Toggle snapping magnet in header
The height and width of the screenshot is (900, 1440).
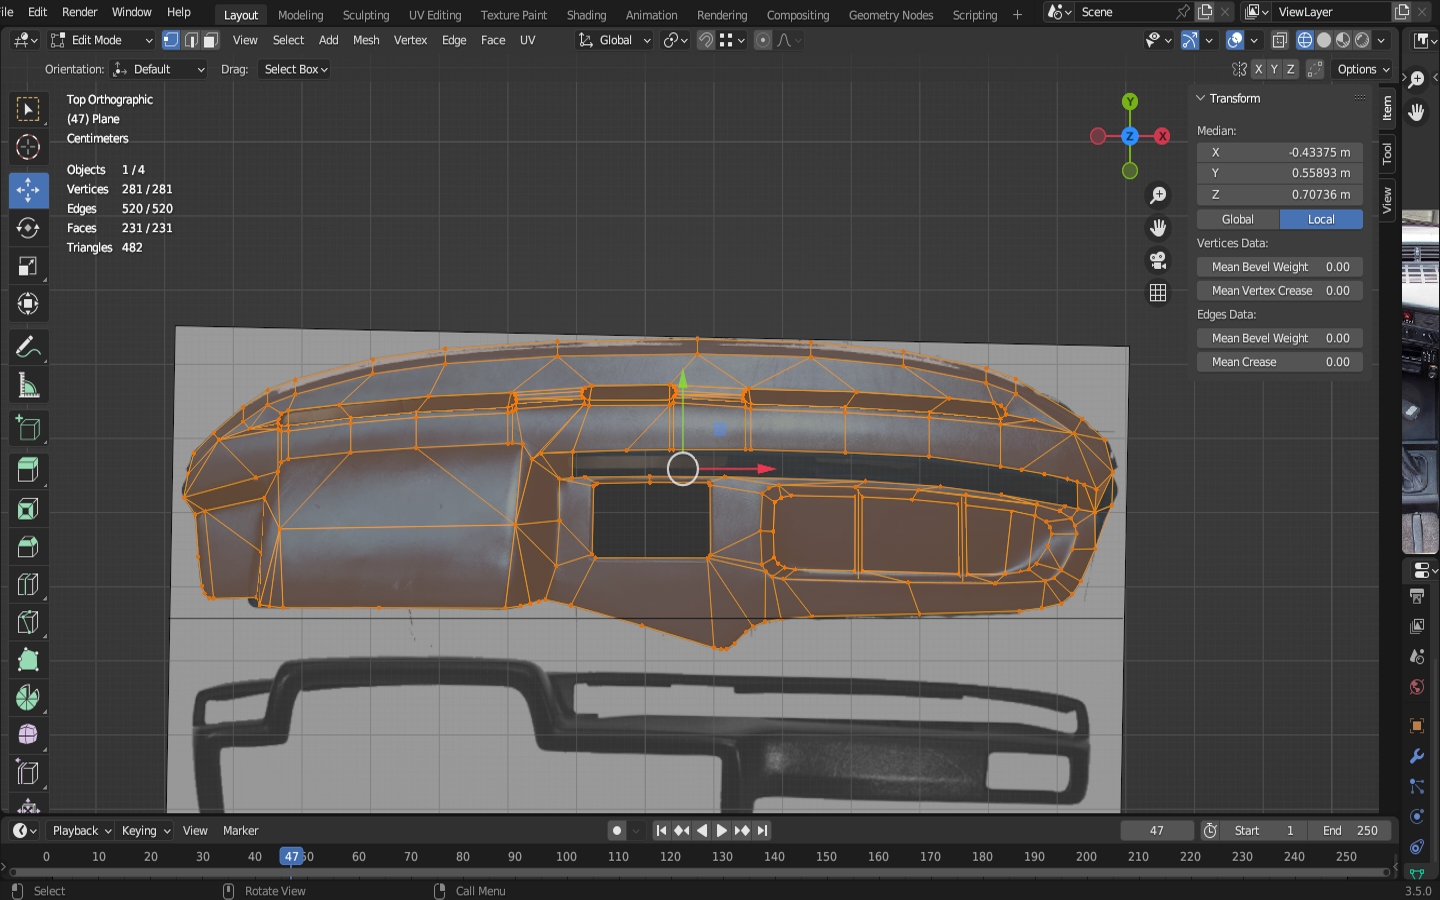(x=706, y=40)
